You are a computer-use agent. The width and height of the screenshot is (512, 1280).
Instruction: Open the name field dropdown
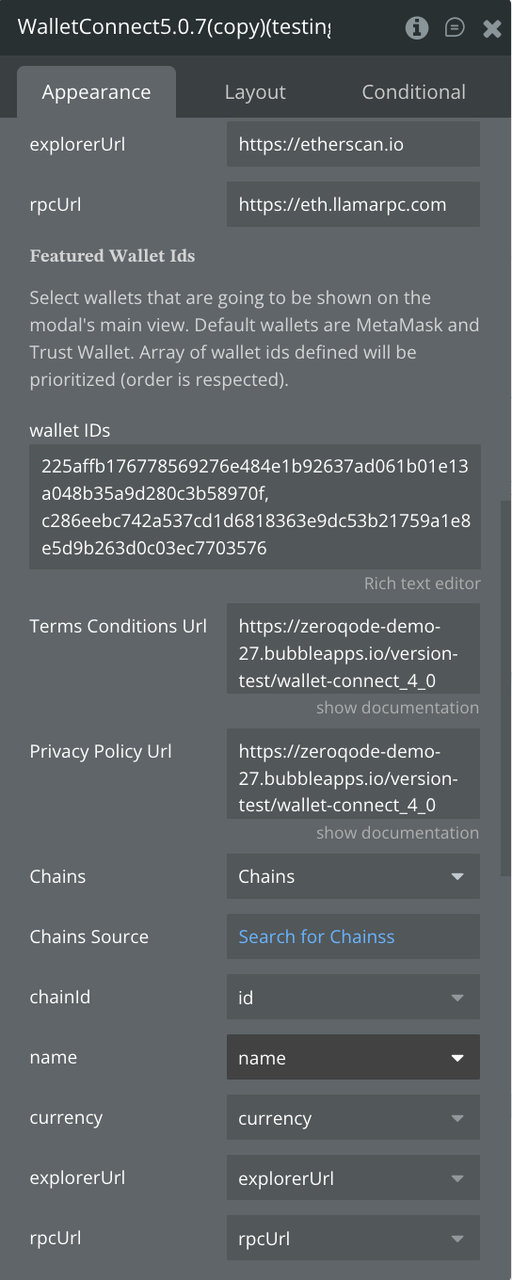[353, 1057]
